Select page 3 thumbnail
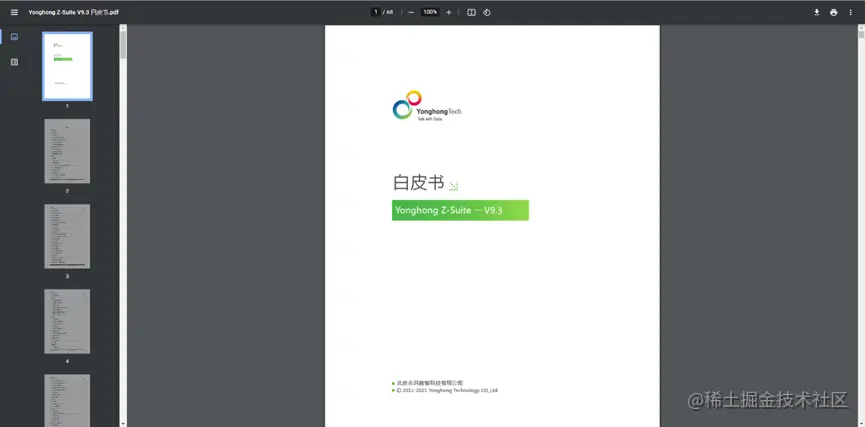Screen dimensions: 865x427 tap(67, 236)
